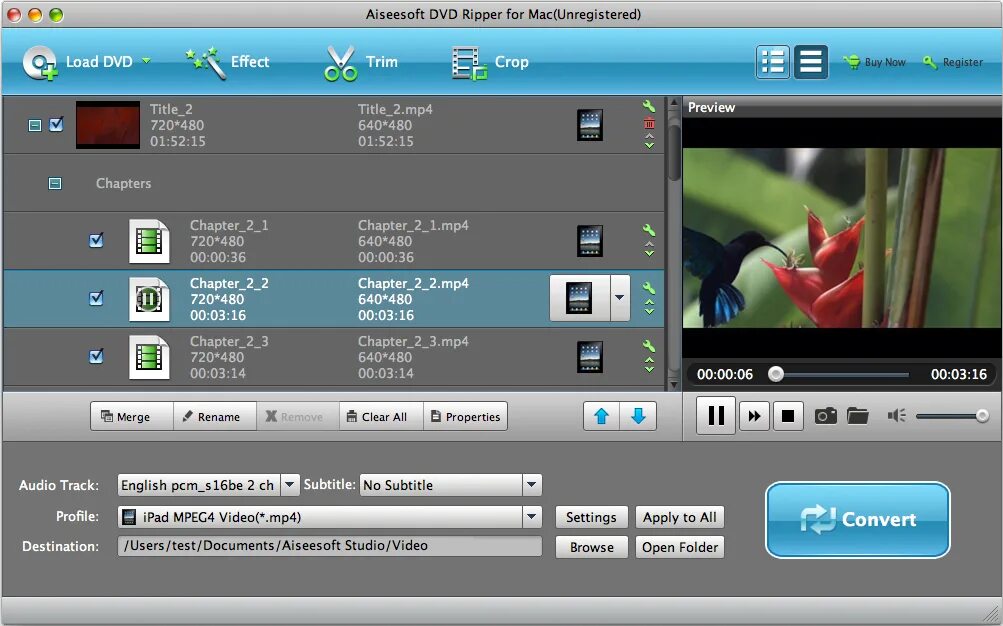Click the preview seek bar knob
This screenshot has width=1003, height=626.
[x=776, y=374]
